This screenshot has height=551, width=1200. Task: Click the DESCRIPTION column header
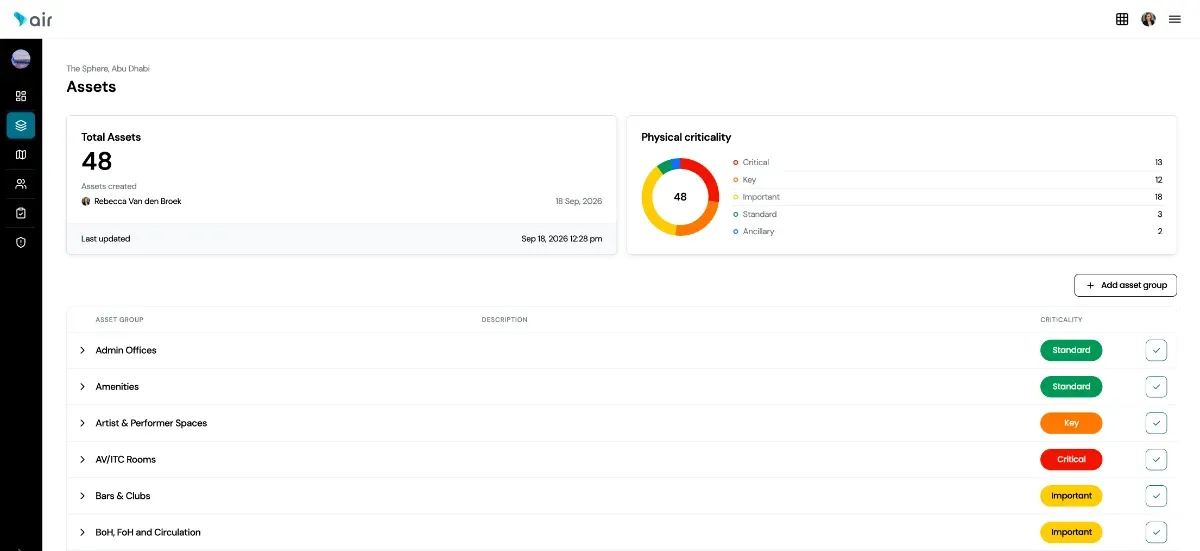tap(504, 320)
